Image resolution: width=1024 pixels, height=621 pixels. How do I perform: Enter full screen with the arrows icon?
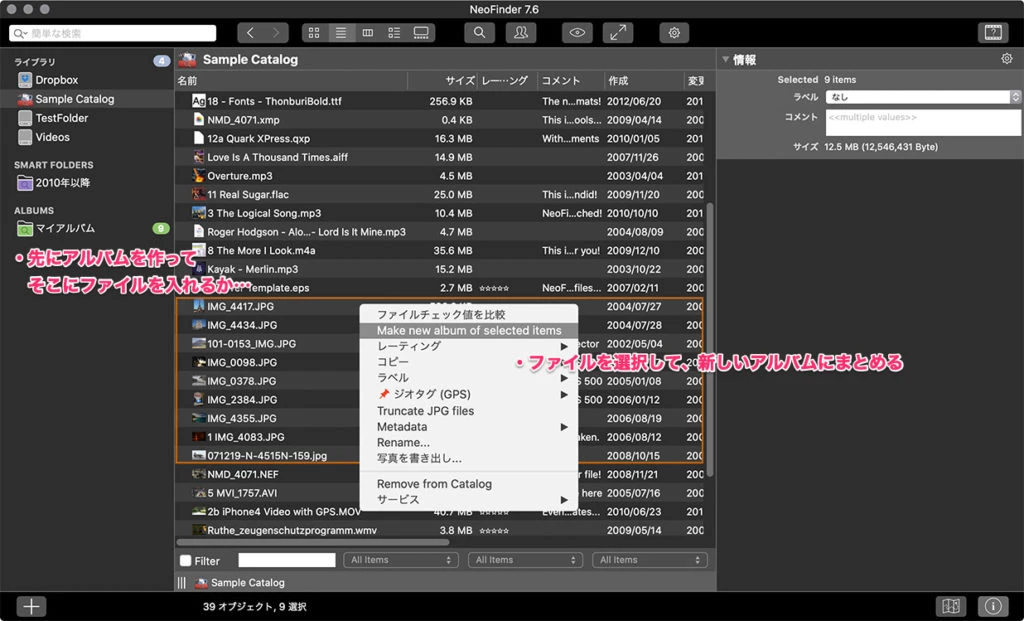pos(618,33)
